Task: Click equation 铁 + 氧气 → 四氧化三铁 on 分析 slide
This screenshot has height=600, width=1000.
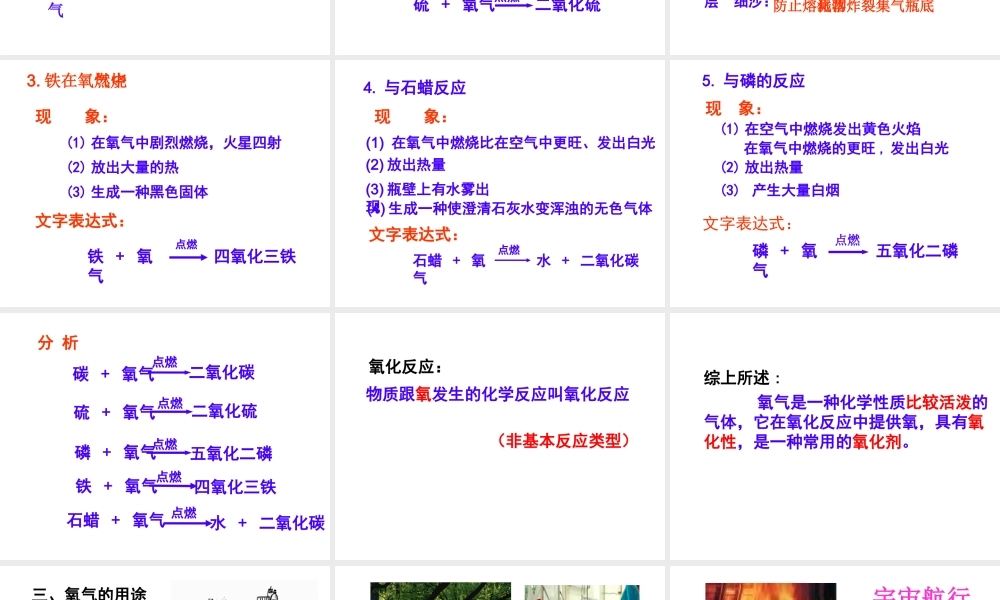Action: click(x=176, y=484)
